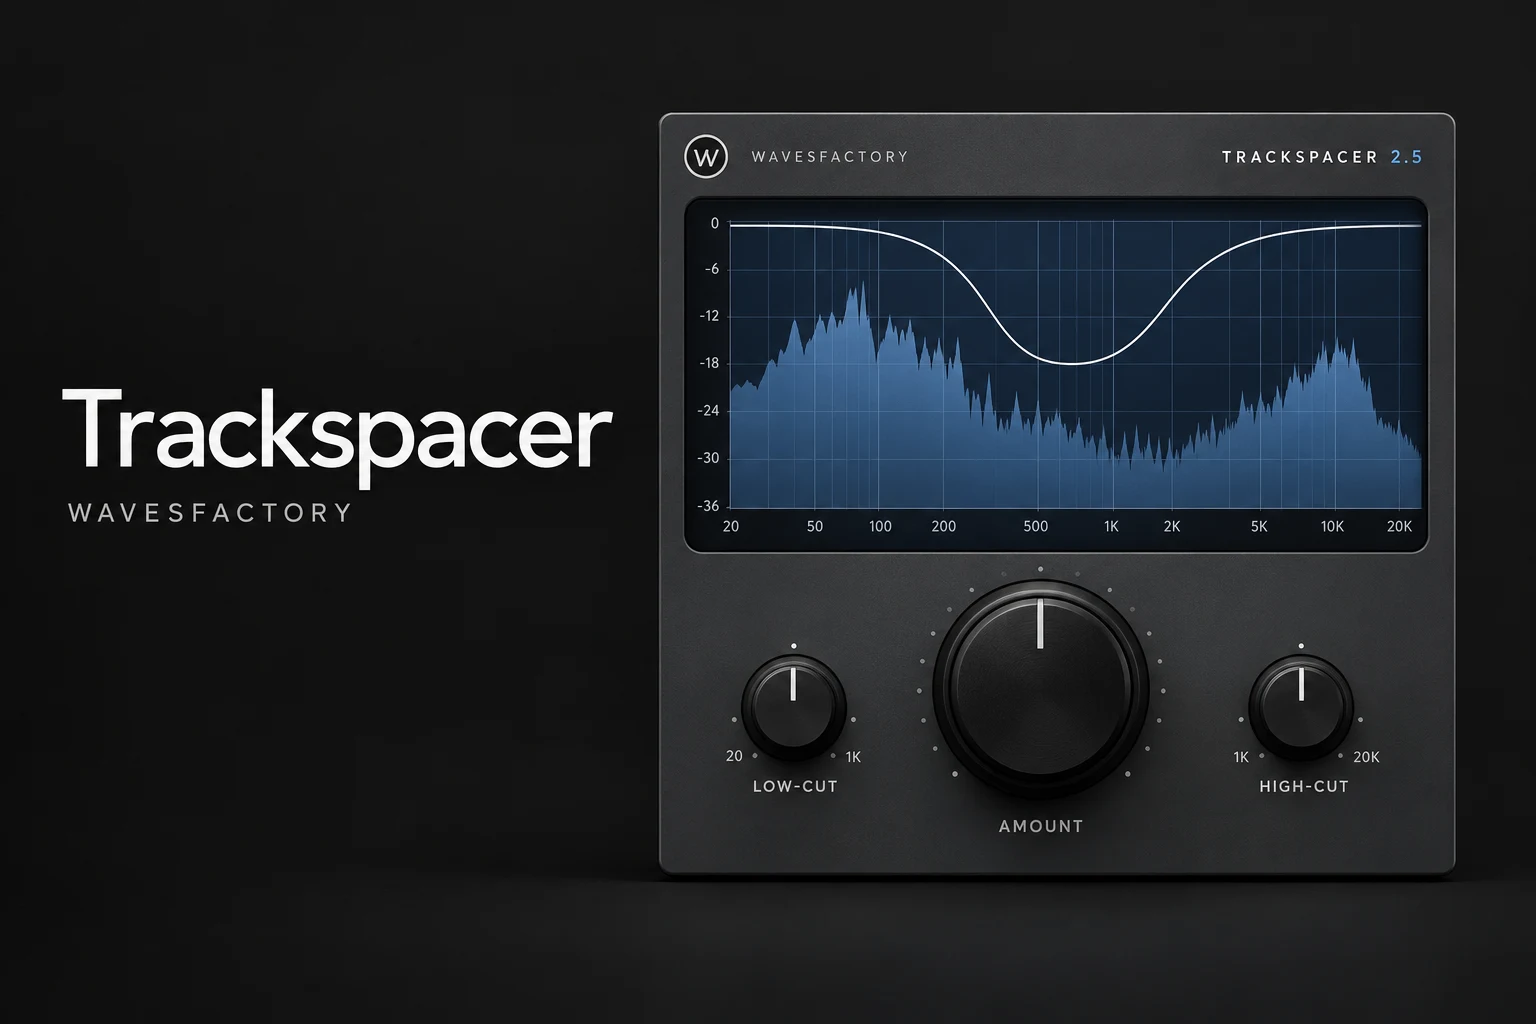
Task: Click the High-Cut knob
Action: (1301, 707)
